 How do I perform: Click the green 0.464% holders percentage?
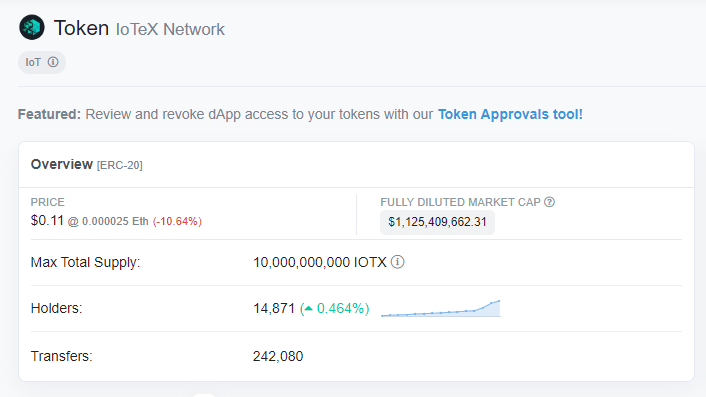pyautogui.click(x=340, y=308)
